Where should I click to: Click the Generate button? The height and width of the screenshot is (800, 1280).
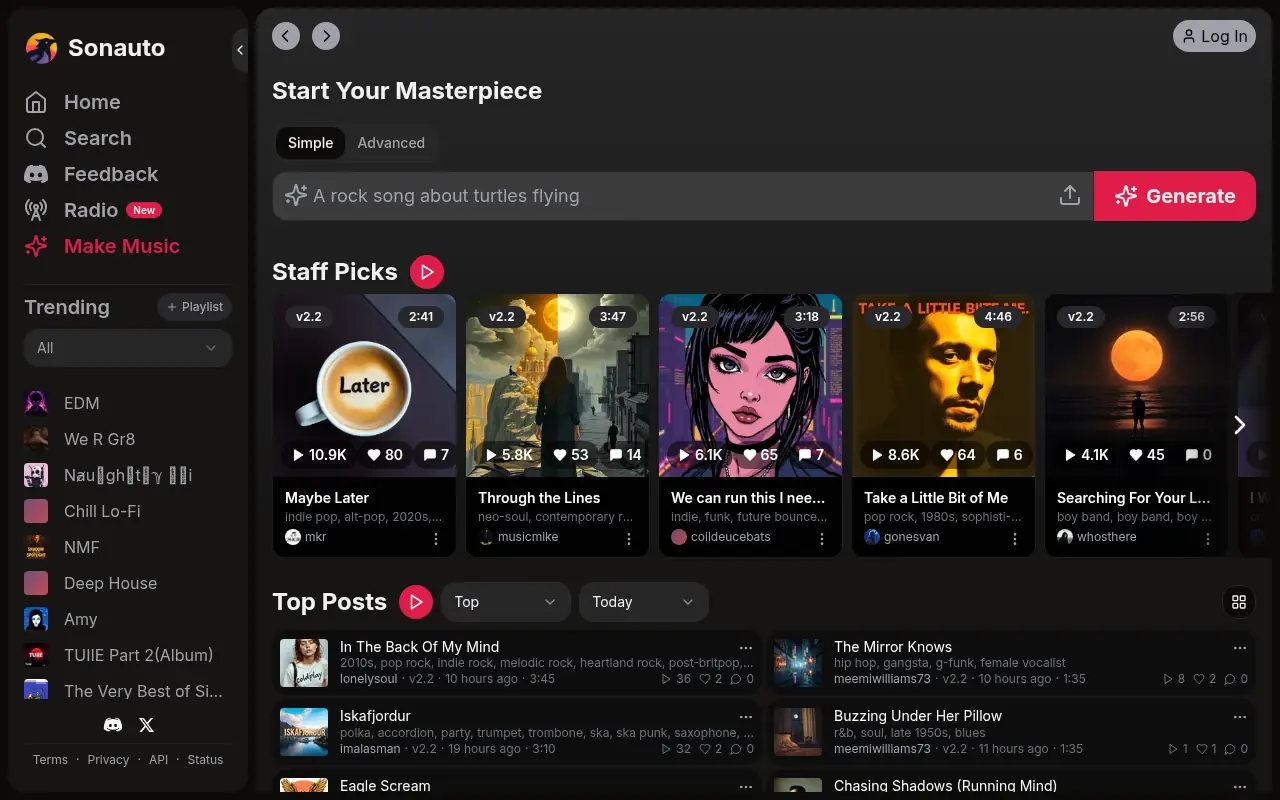tap(1175, 195)
